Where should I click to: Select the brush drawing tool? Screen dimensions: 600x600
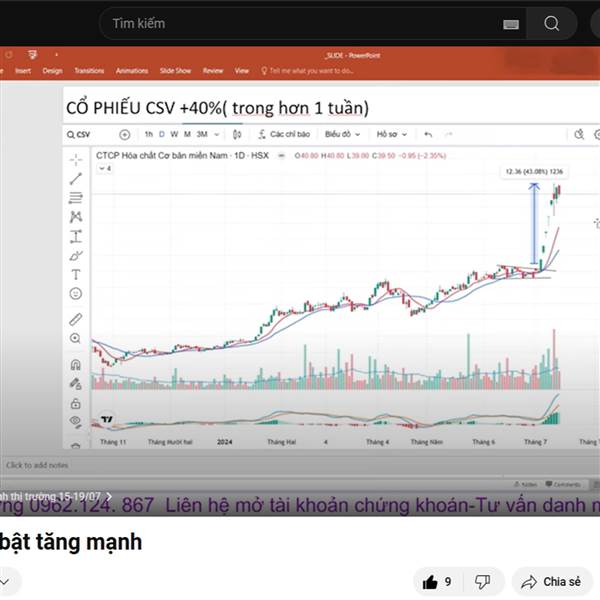click(76, 256)
